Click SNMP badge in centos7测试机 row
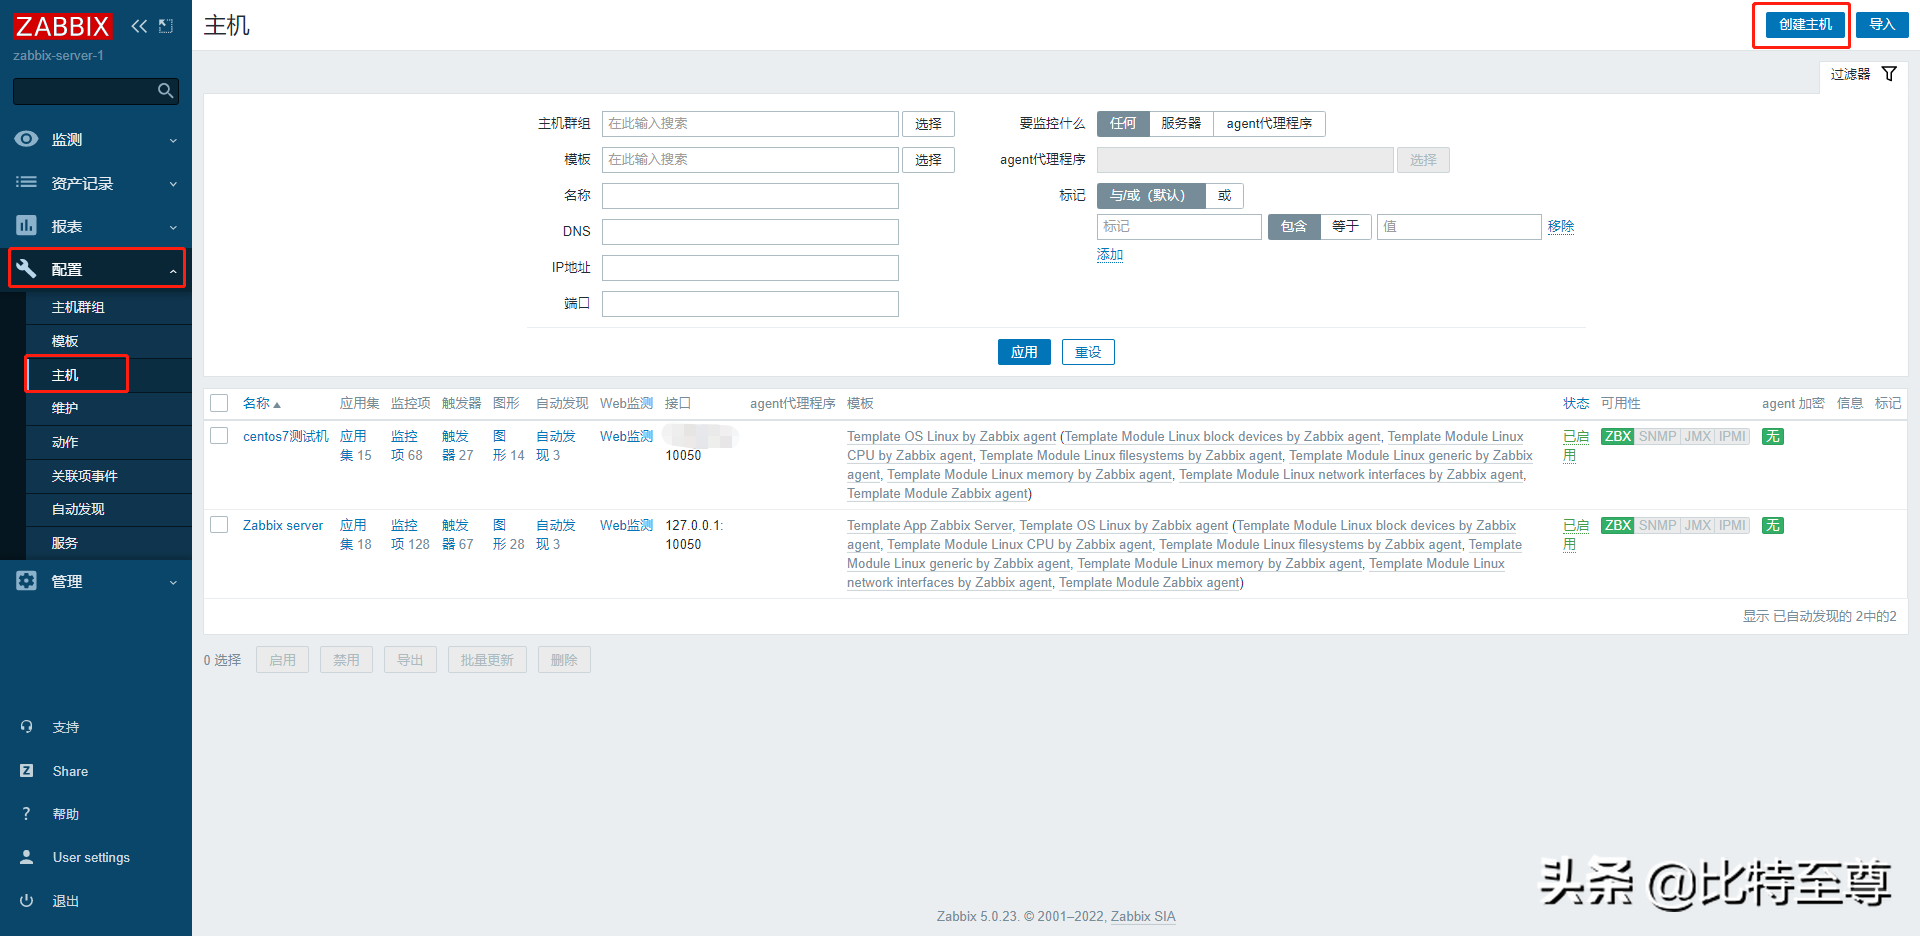Viewport: 1920px width, 936px height. point(1658,437)
